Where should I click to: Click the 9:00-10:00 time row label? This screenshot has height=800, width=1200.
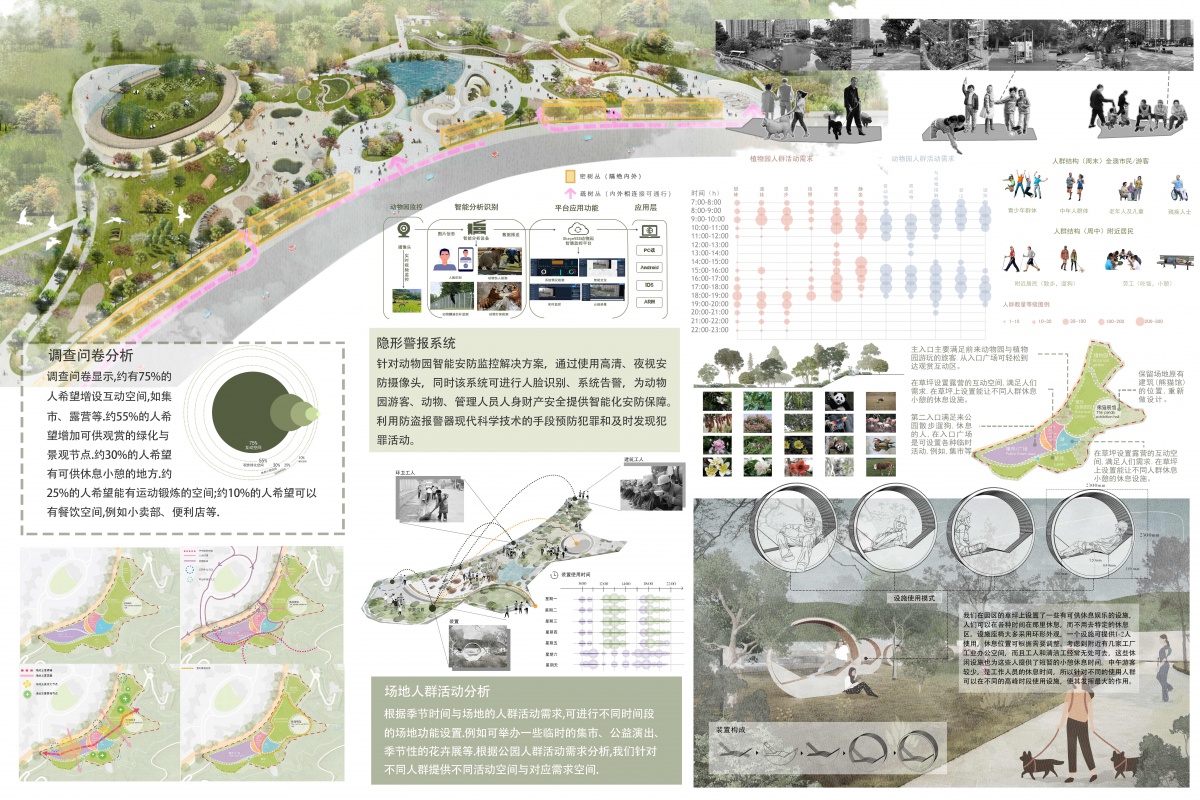click(708, 219)
